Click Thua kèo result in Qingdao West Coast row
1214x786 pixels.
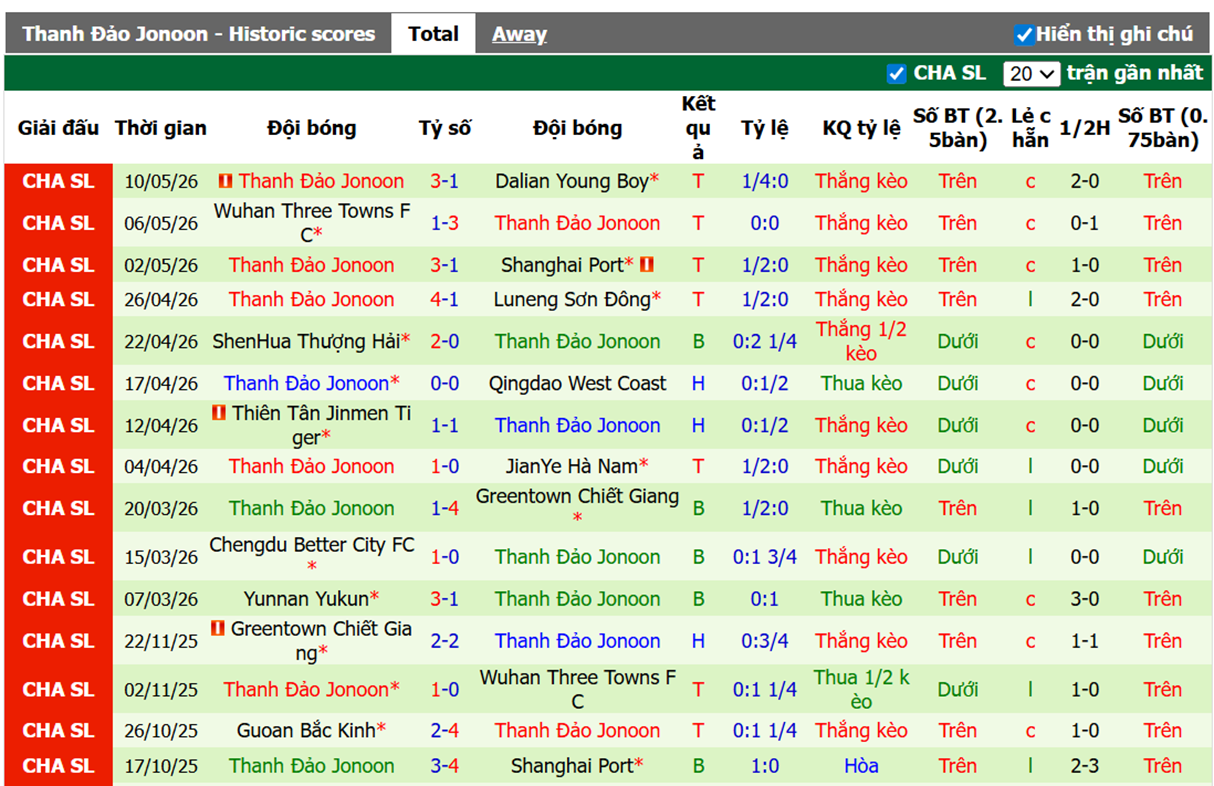tap(861, 383)
